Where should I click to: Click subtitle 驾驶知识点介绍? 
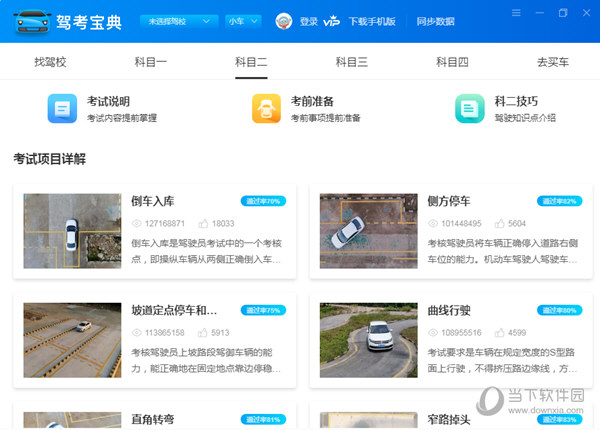[x=525, y=118]
